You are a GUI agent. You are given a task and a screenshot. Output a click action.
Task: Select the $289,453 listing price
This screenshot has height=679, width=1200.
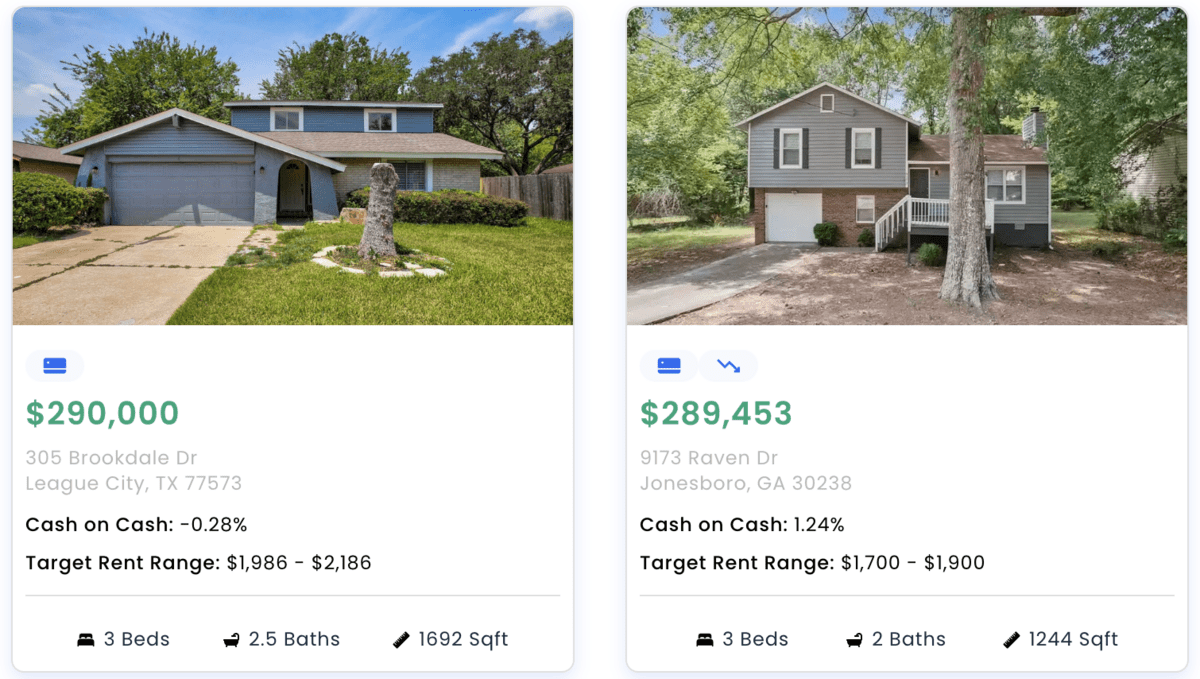(x=716, y=413)
